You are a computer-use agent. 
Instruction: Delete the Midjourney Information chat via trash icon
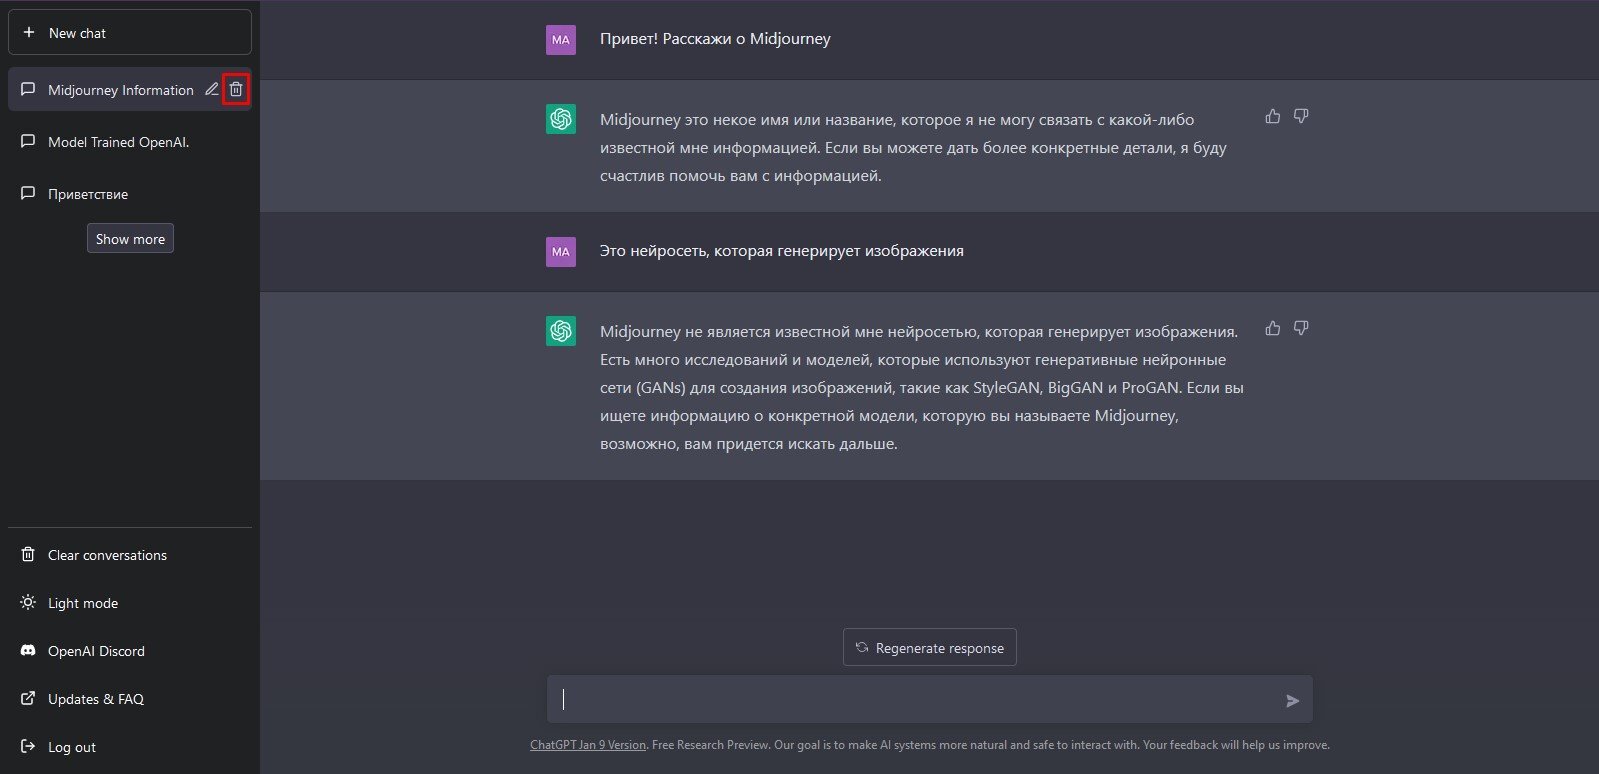[236, 89]
